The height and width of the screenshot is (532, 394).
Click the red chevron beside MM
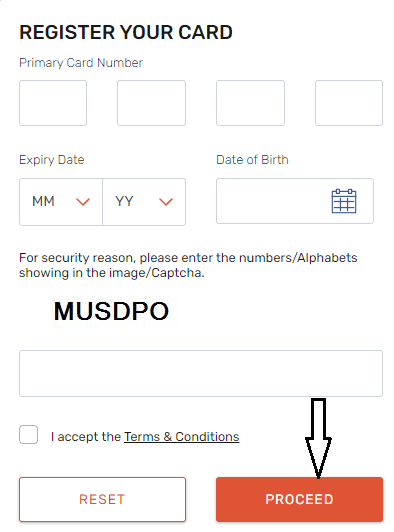tap(83, 202)
